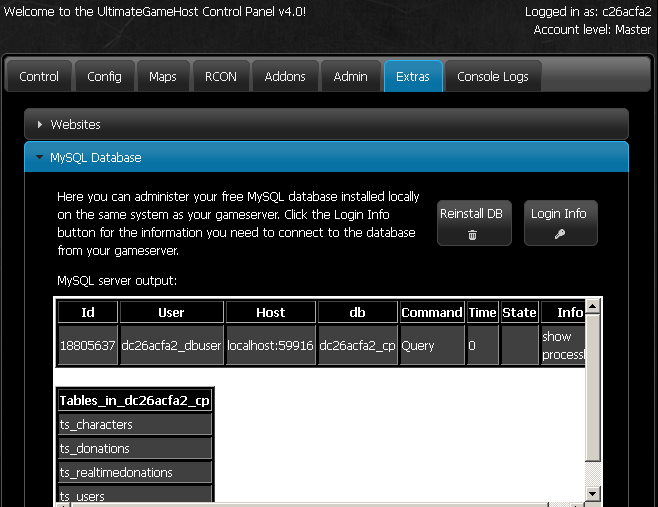Image resolution: width=658 pixels, height=507 pixels.
Task: Click the Logged in as c26acfa2 text
Action: pos(588,11)
